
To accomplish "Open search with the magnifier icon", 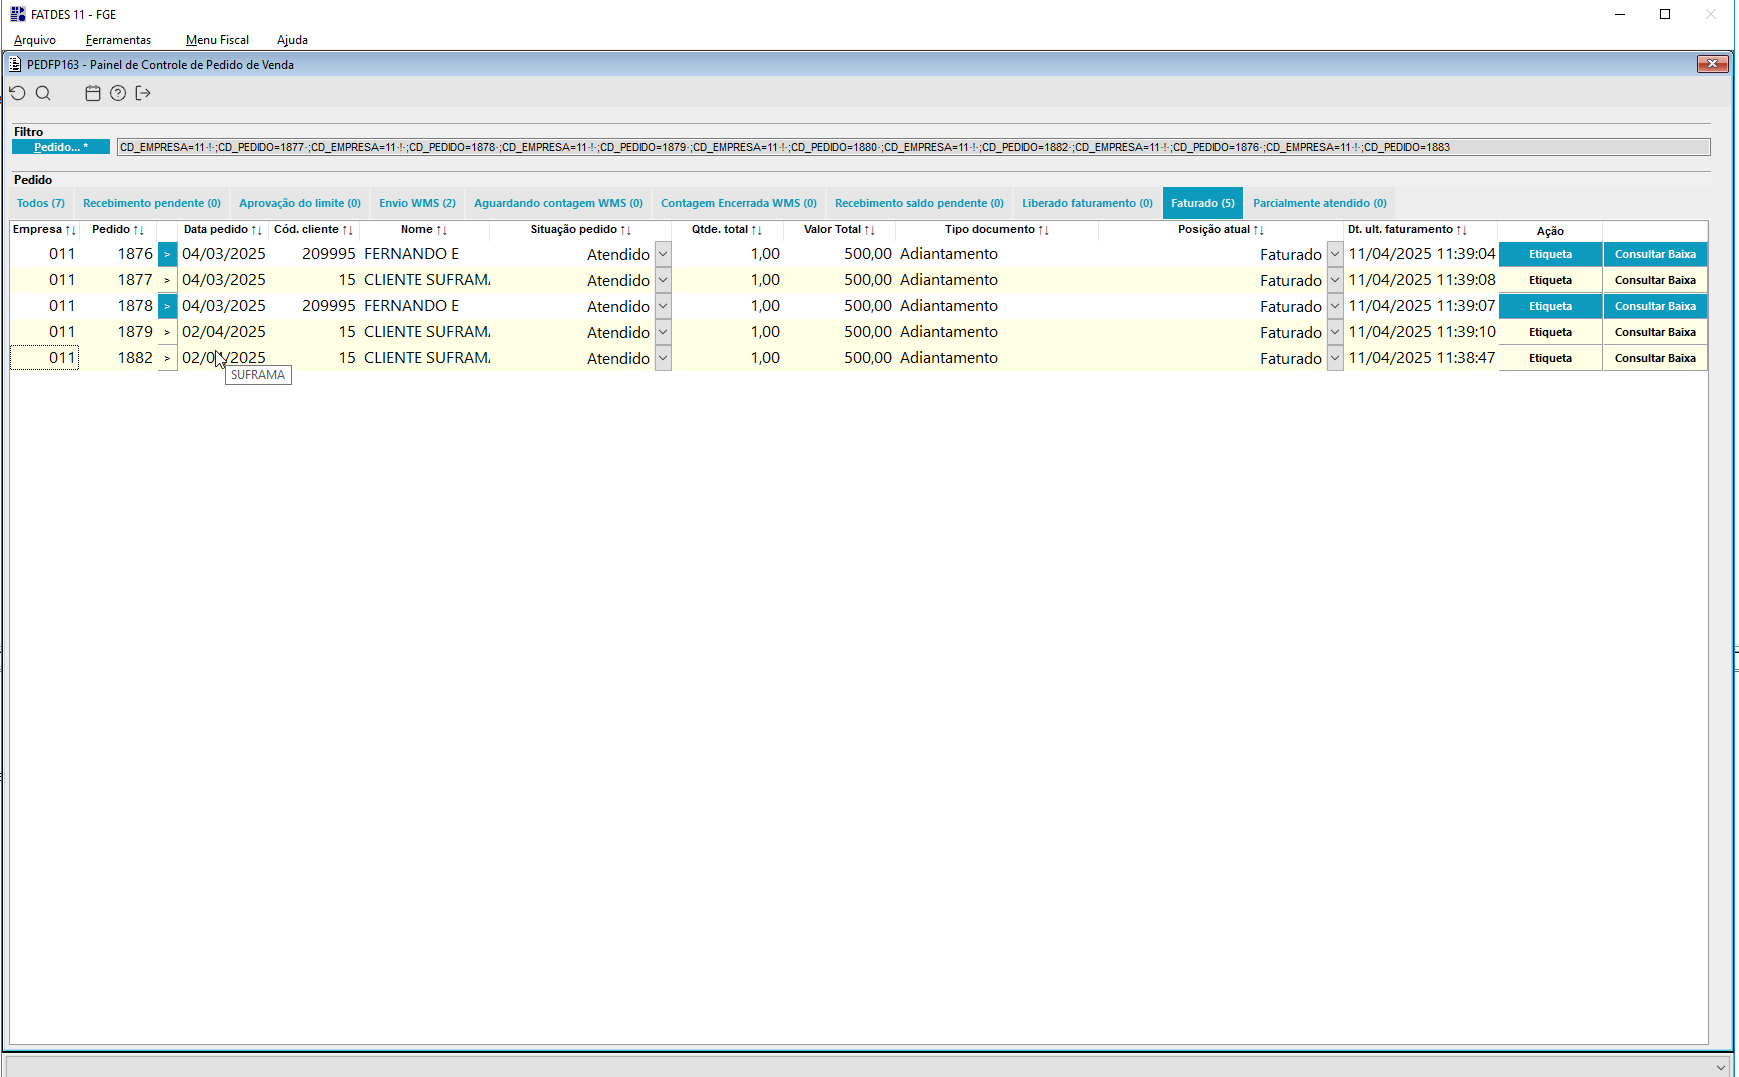I will (x=43, y=93).
